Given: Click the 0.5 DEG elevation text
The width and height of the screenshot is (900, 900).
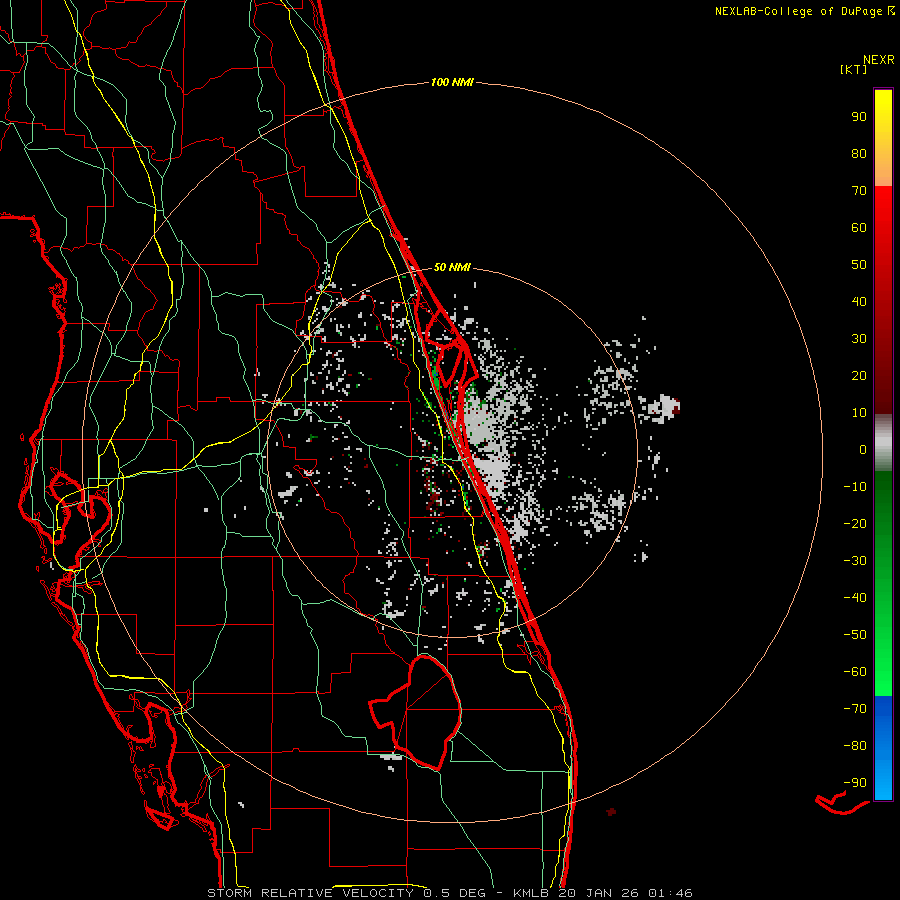Looking at the screenshot, I should 455,893.
